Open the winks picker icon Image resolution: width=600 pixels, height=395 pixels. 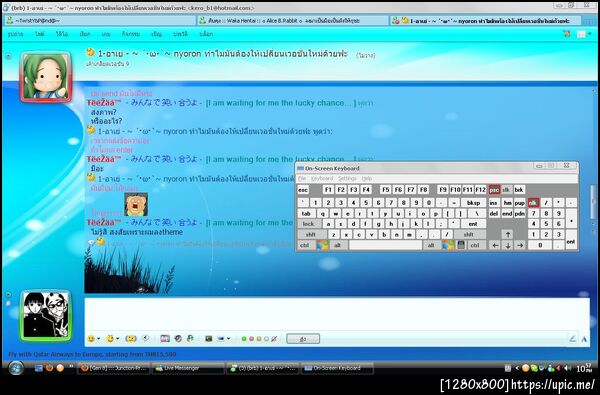(x=110, y=339)
